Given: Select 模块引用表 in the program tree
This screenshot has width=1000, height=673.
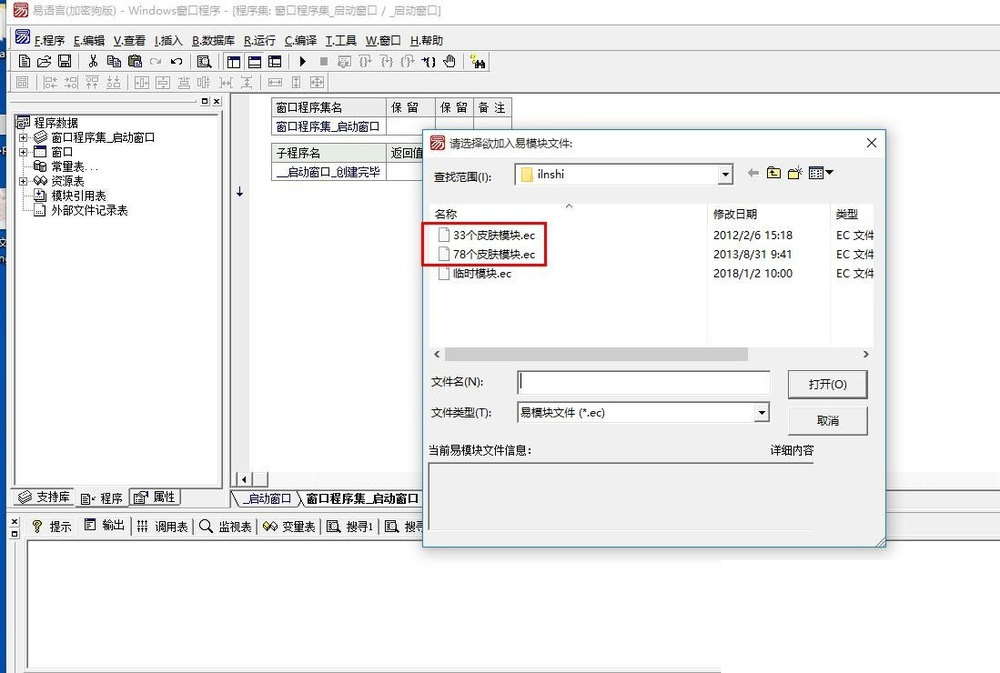Looking at the screenshot, I should coord(78,196).
